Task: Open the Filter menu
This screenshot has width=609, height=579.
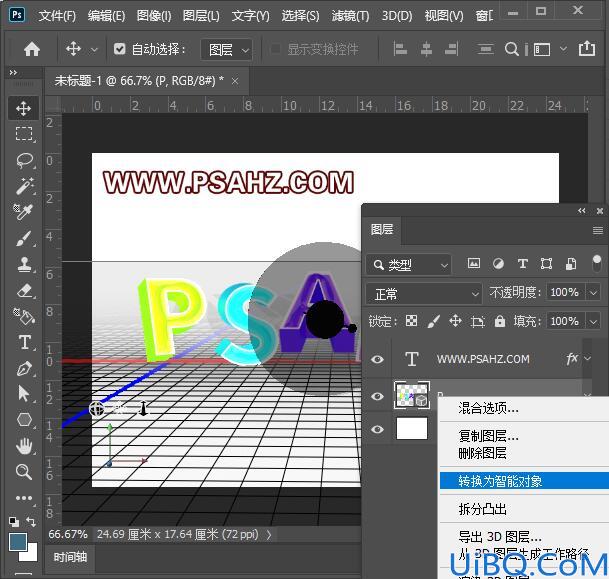Action: [x=350, y=16]
